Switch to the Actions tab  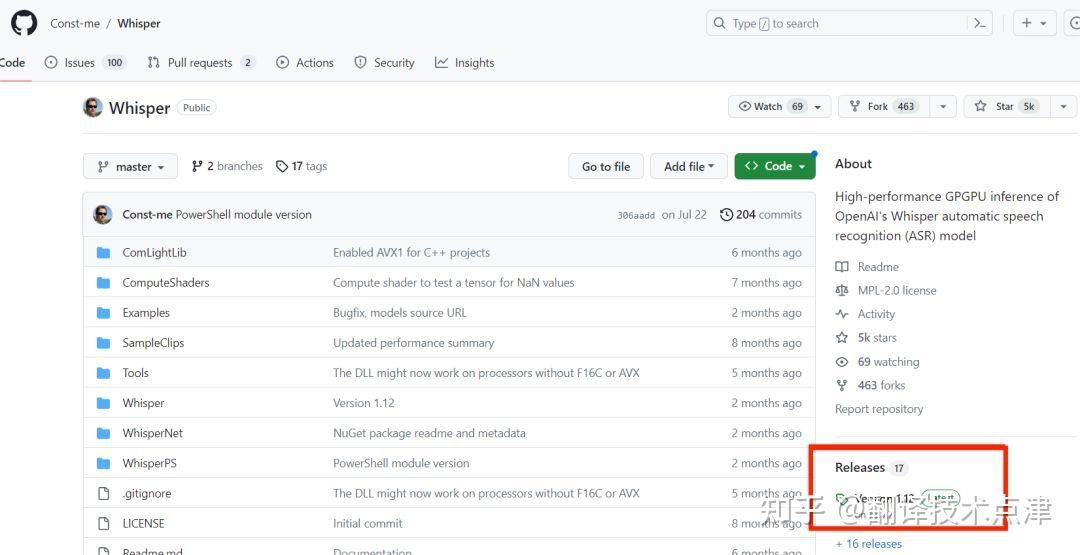[x=305, y=63]
